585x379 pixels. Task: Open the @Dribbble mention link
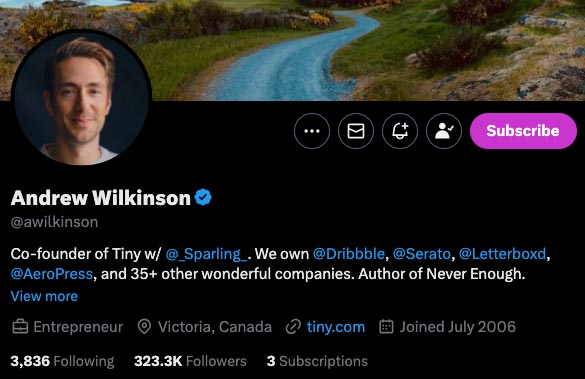point(348,254)
